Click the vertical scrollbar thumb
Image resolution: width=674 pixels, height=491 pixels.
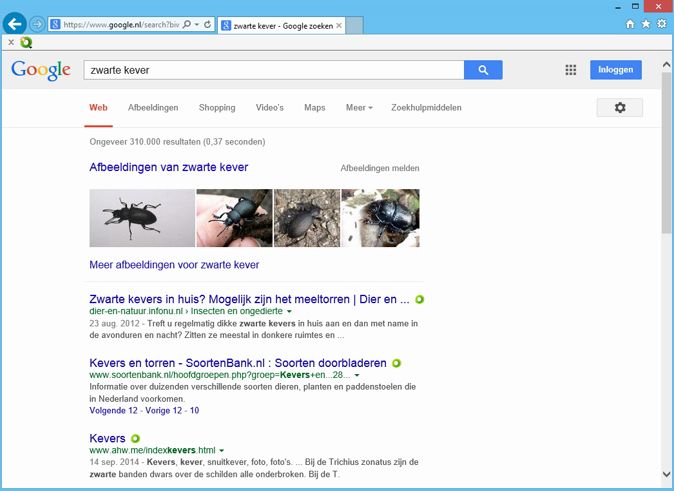click(x=667, y=153)
